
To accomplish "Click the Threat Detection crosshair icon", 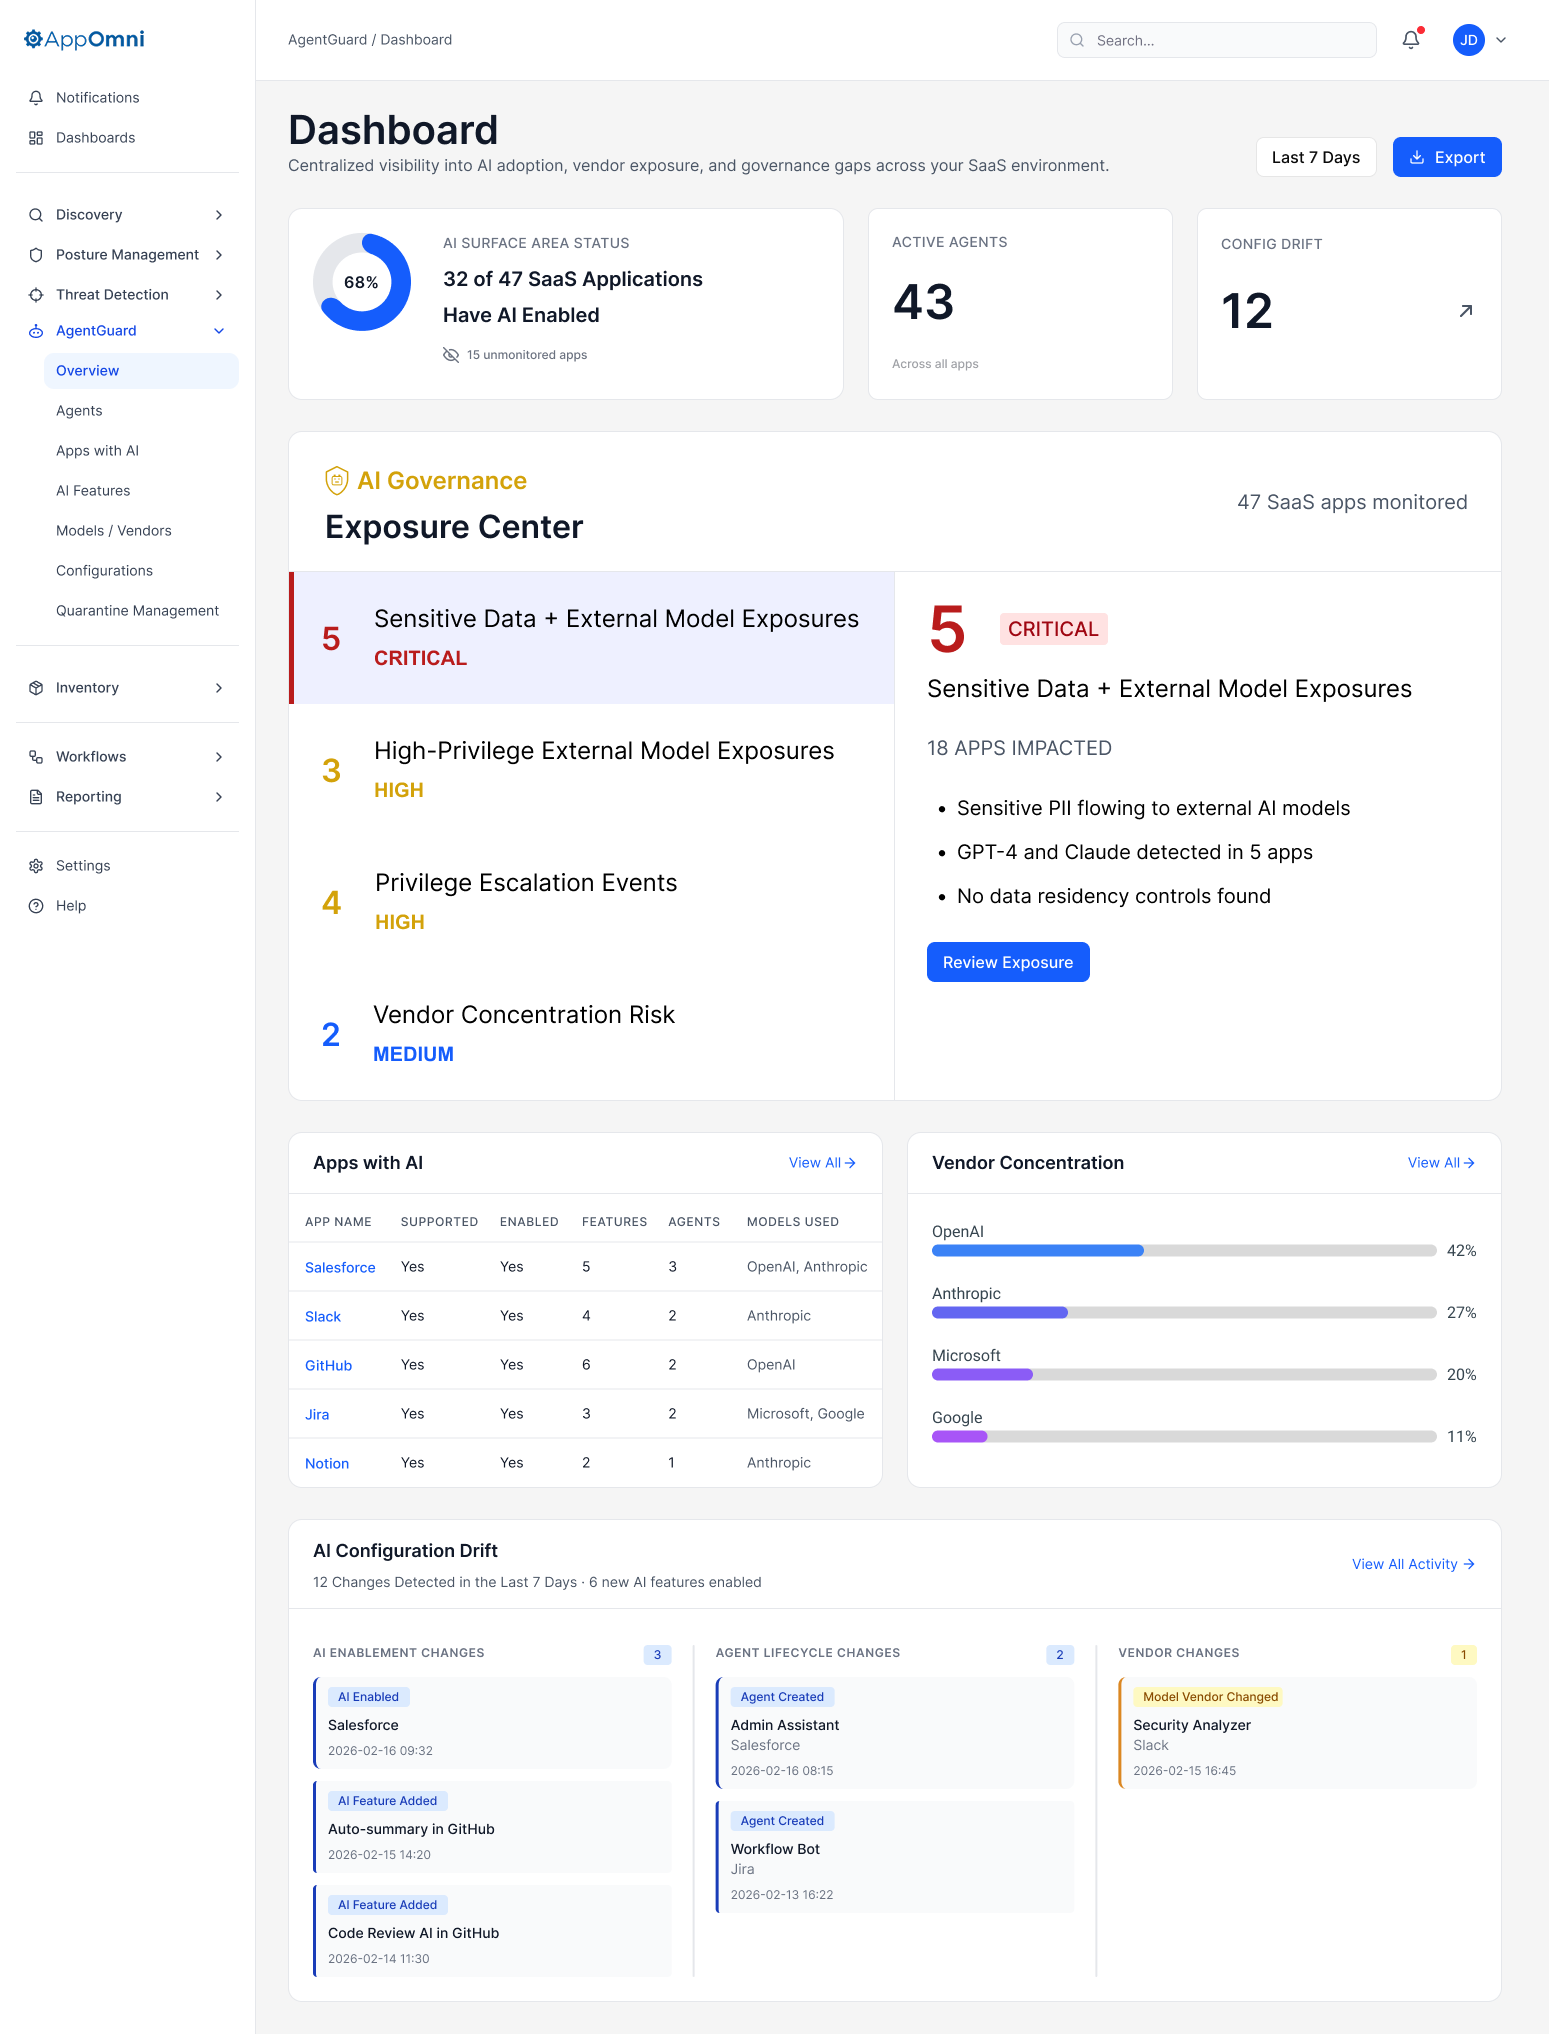I will 36,295.
